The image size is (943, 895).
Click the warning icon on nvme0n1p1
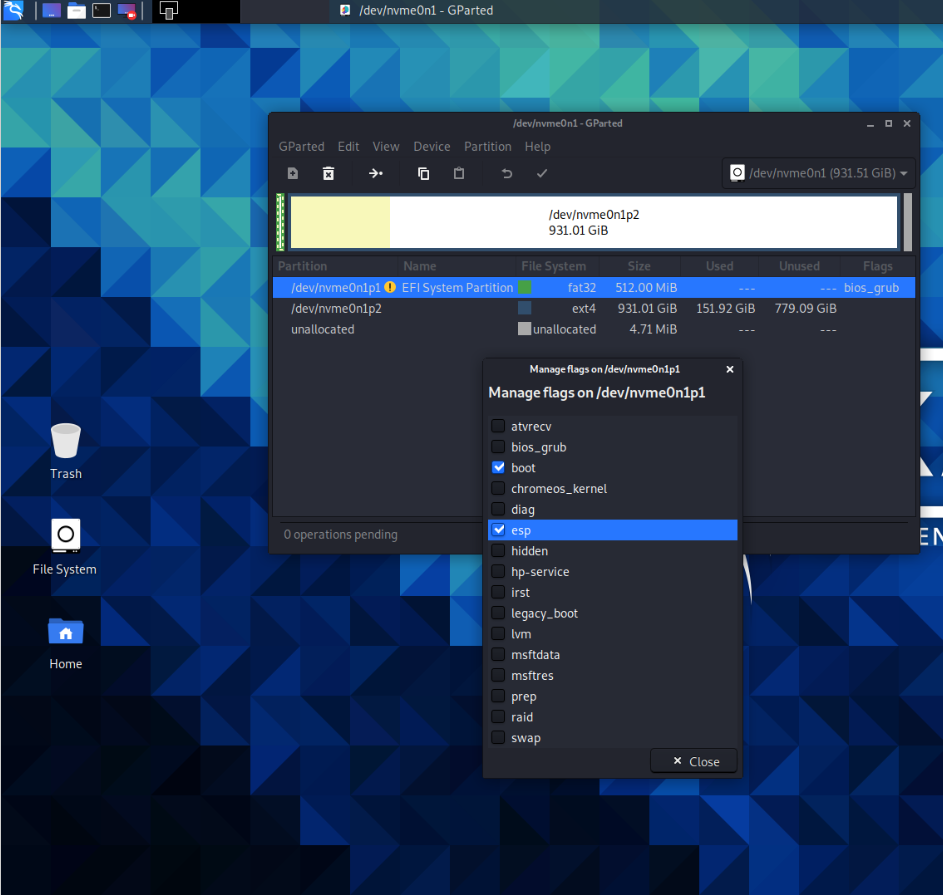click(x=390, y=288)
